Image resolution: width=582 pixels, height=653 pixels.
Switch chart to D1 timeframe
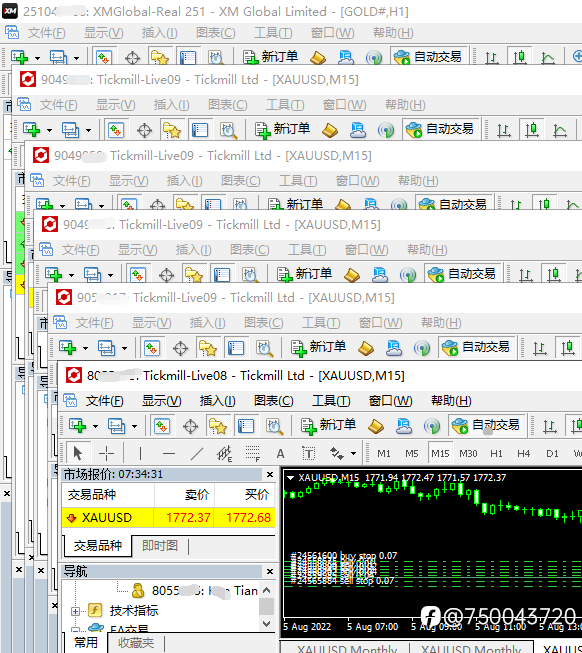click(552, 453)
